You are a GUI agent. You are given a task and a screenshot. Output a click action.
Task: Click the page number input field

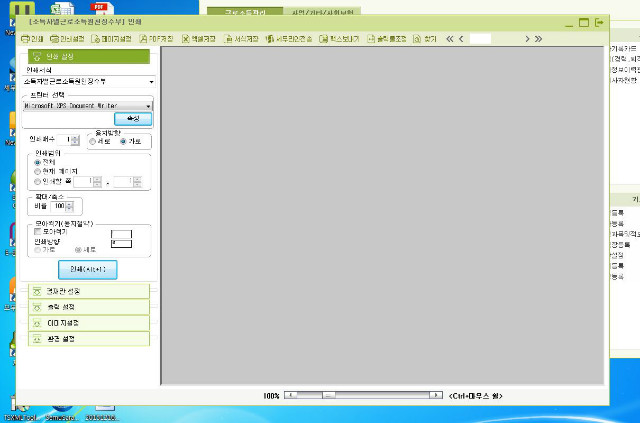pos(480,38)
